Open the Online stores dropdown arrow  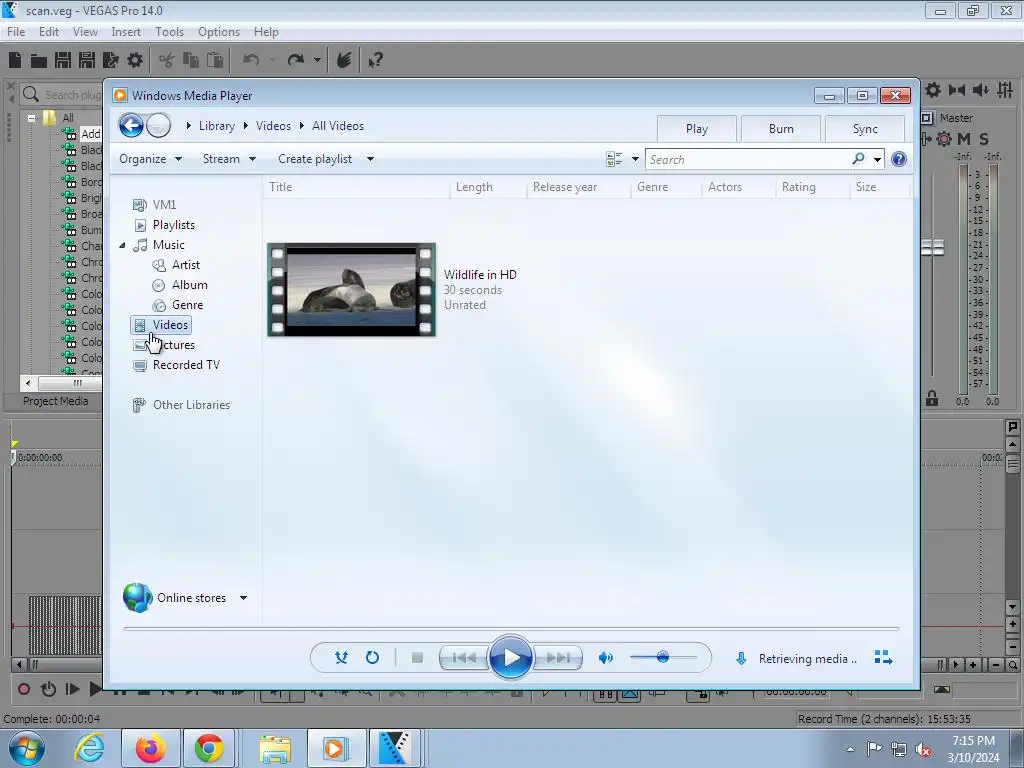243,598
